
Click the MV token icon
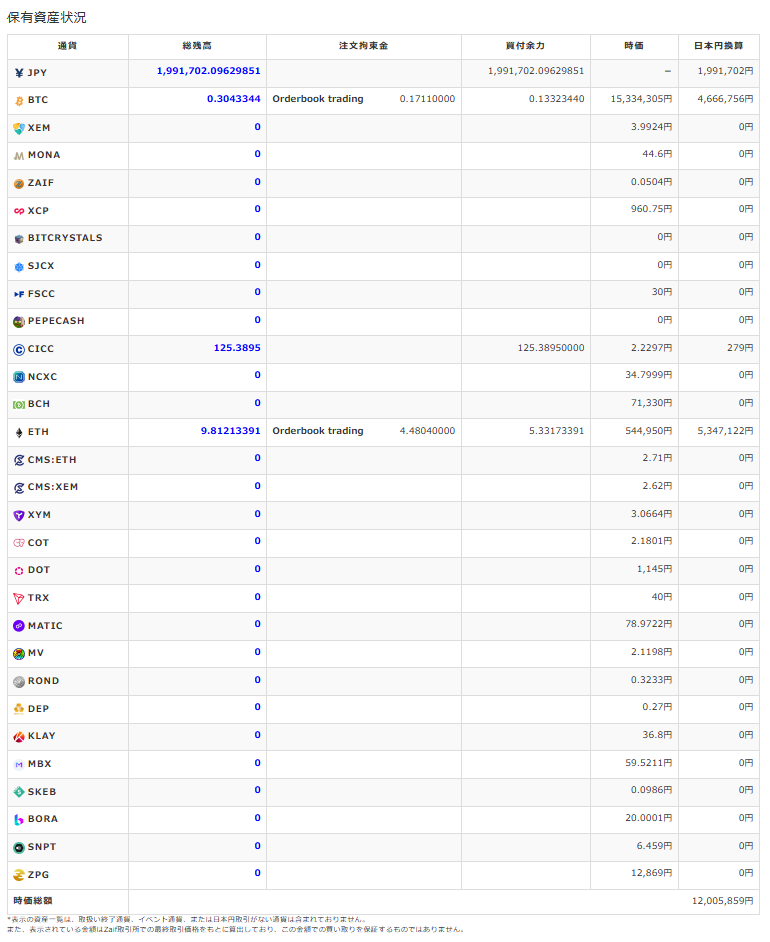point(19,654)
